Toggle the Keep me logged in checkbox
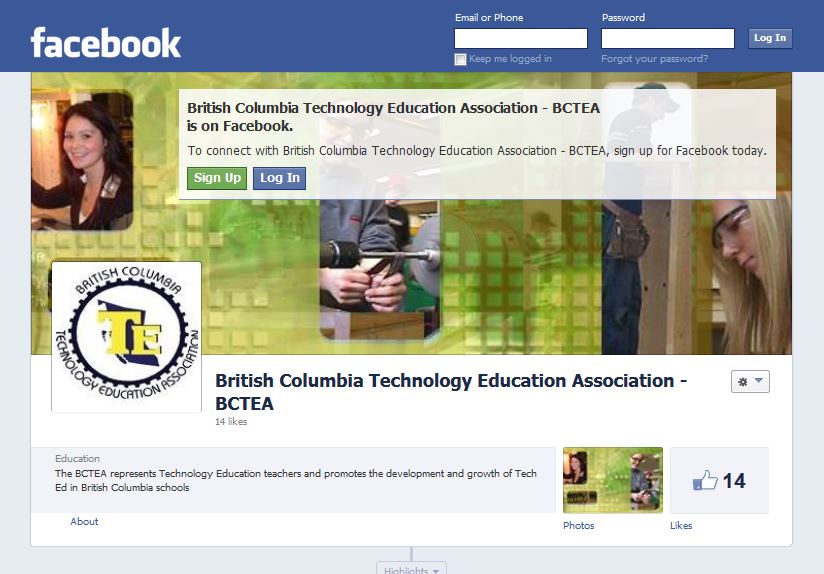 (460, 59)
